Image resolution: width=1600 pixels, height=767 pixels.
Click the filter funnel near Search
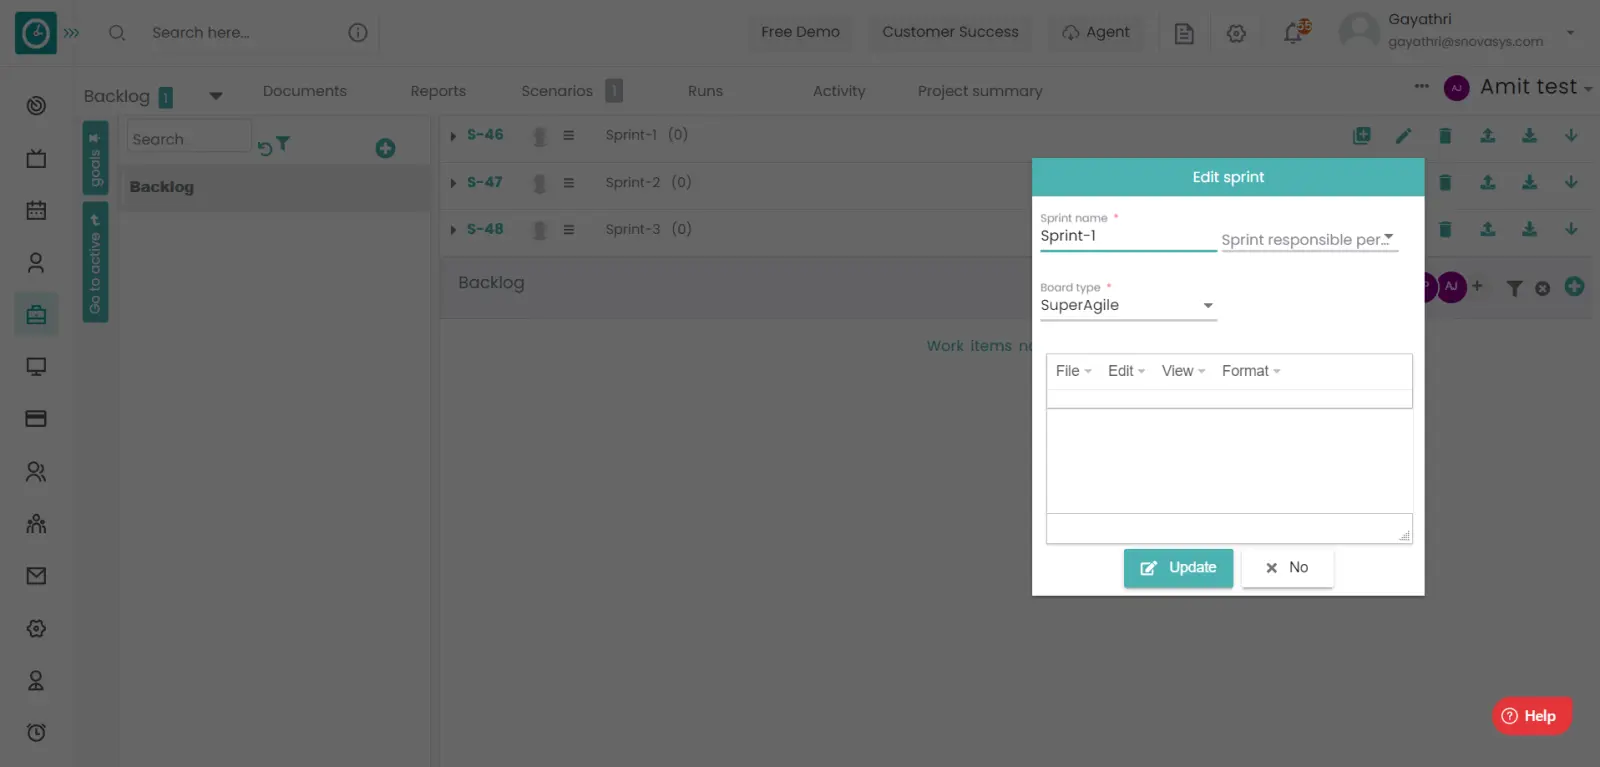pyautogui.click(x=283, y=144)
